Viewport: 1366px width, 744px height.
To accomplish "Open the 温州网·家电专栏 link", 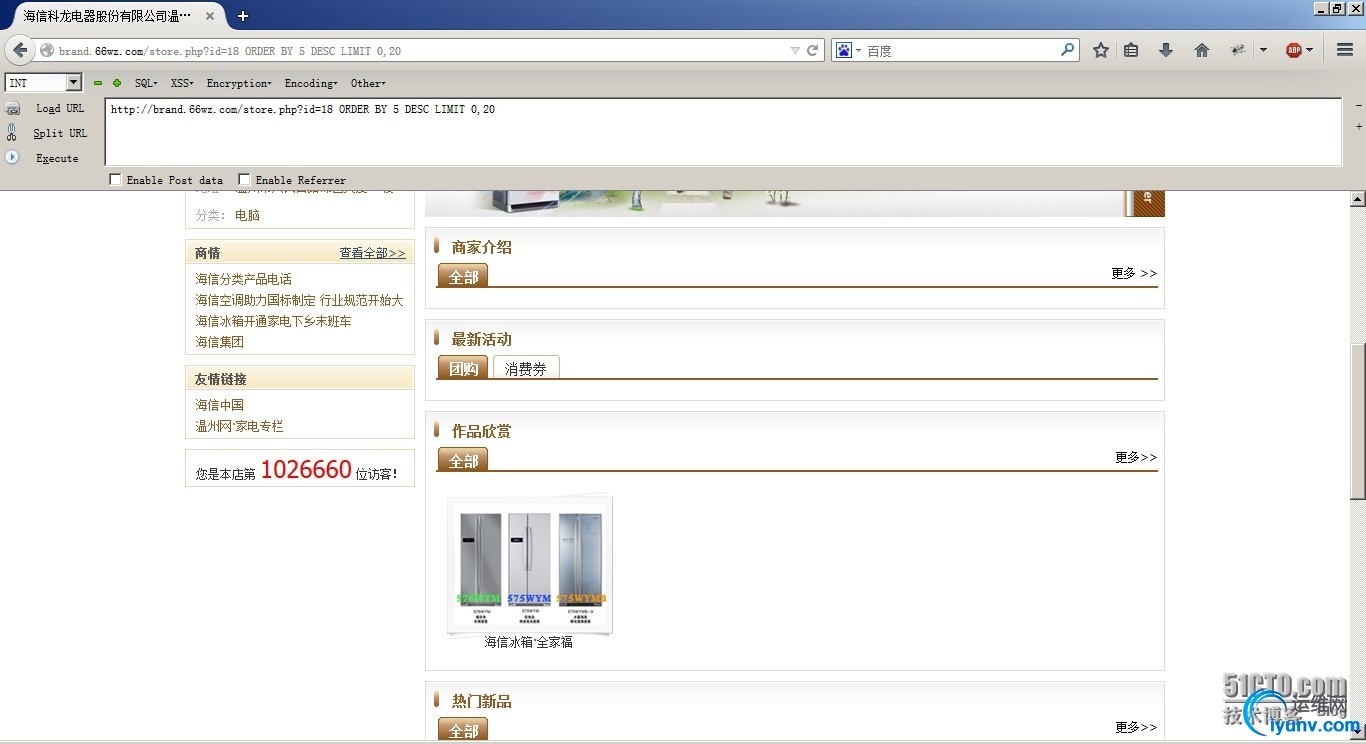I will [x=239, y=426].
